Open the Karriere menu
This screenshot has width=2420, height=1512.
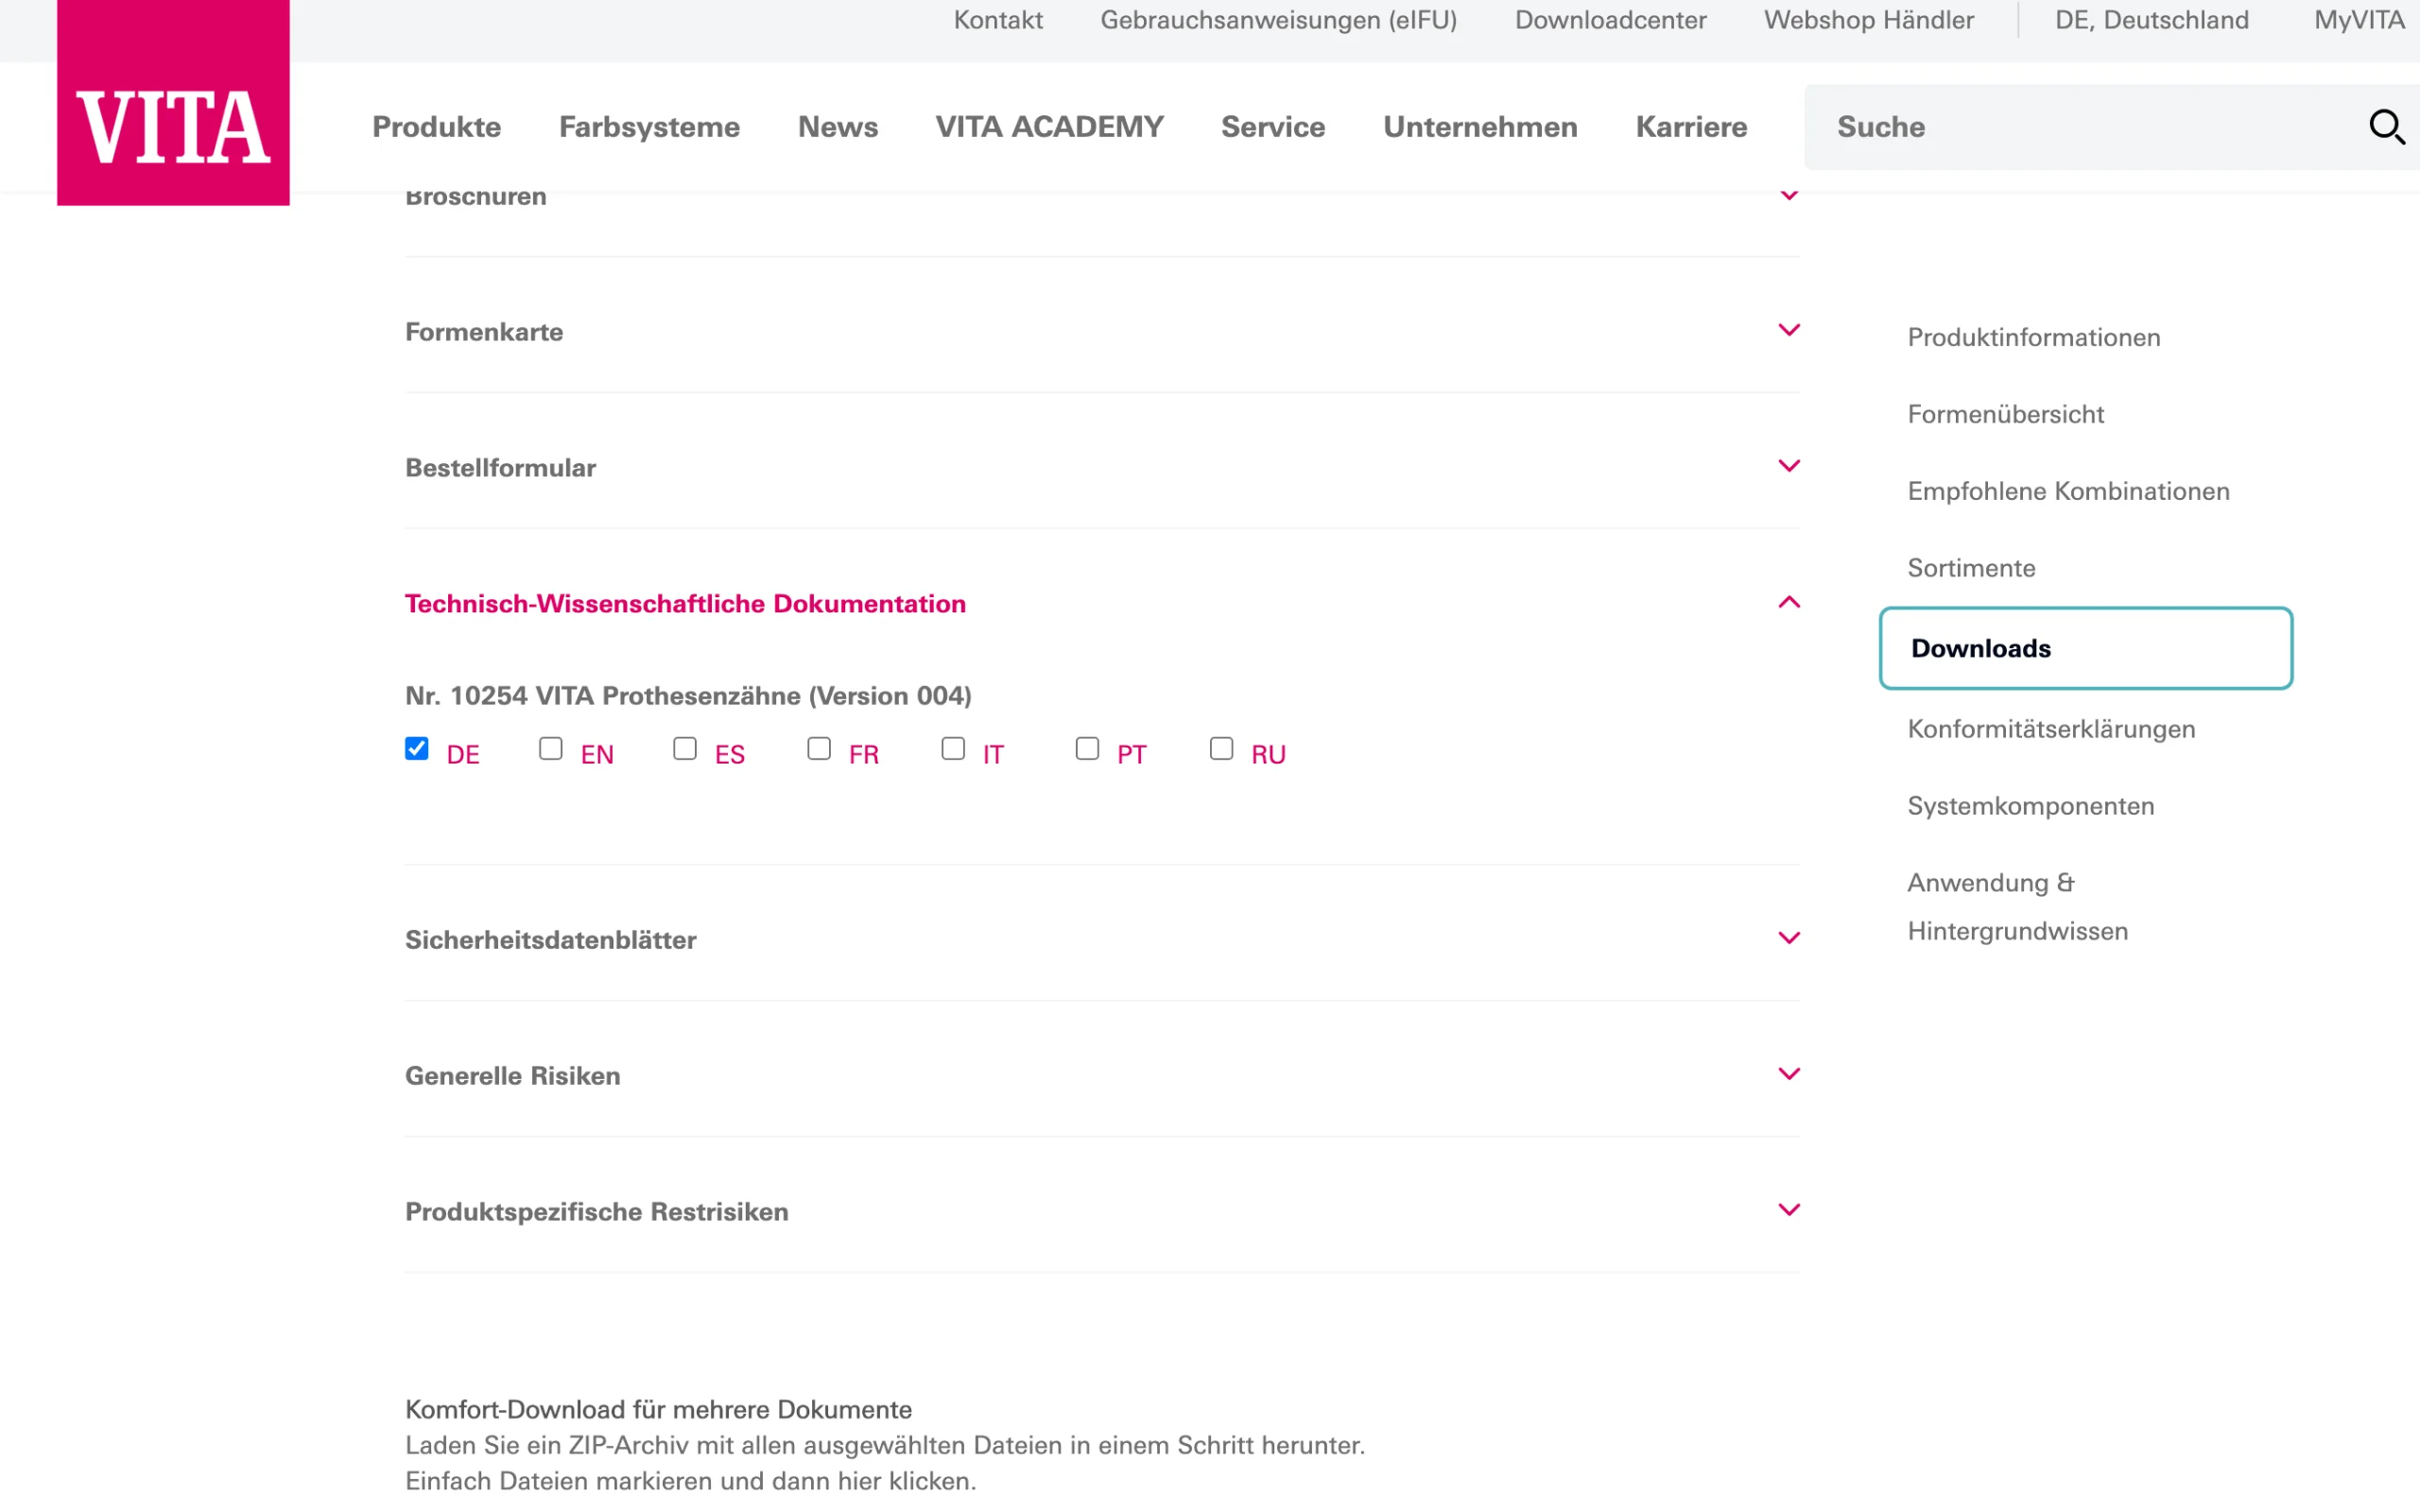pos(1692,127)
